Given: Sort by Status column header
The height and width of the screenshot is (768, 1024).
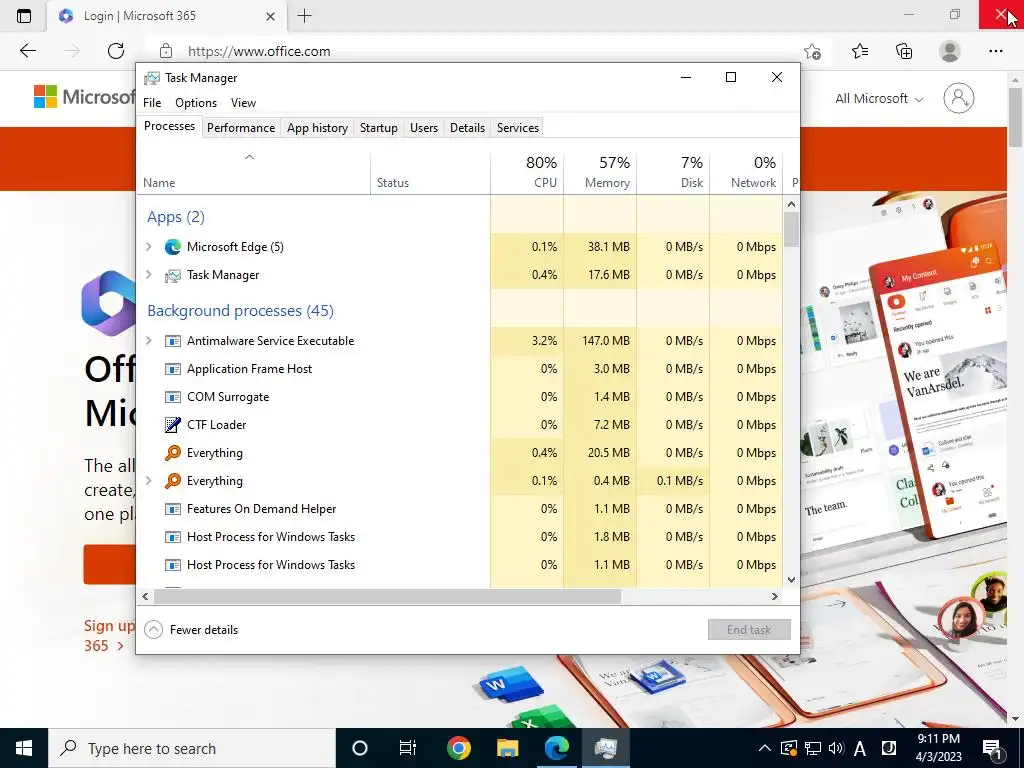Looking at the screenshot, I should [430, 172].
